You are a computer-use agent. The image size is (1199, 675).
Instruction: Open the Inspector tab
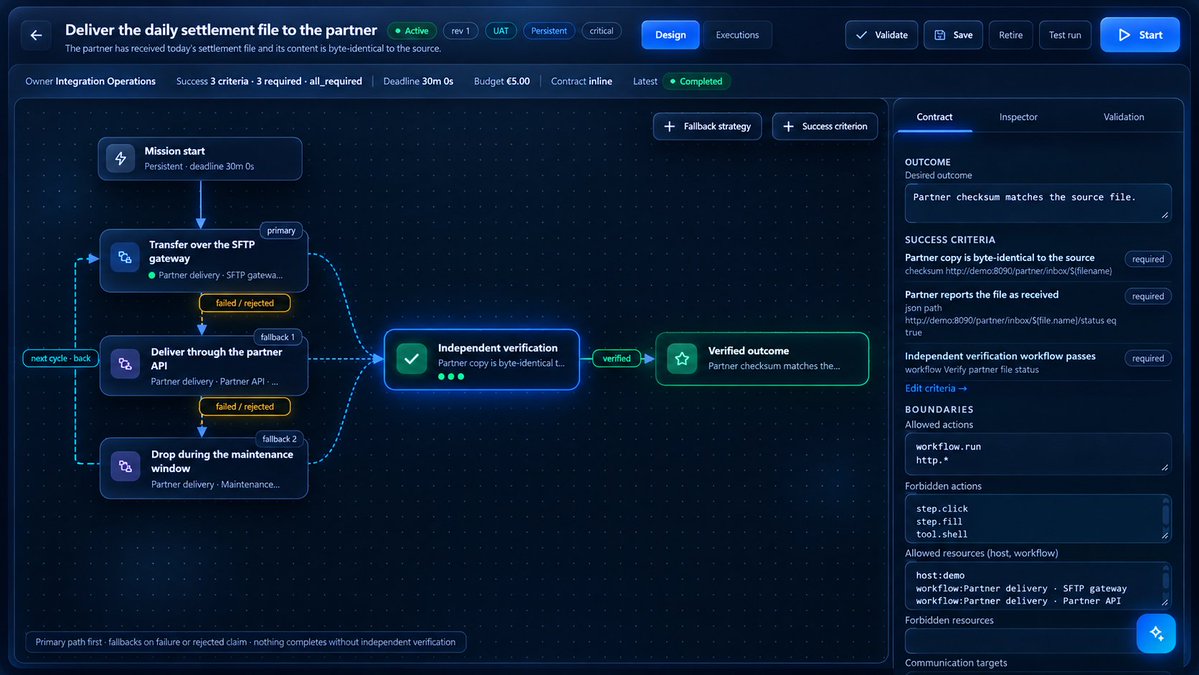point(1018,117)
